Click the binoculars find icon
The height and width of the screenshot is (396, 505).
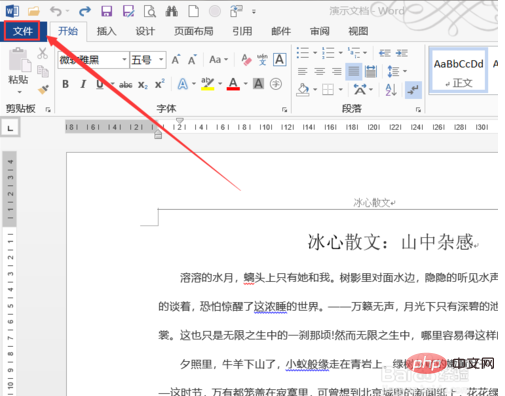pyautogui.click(x=172, y=11)
